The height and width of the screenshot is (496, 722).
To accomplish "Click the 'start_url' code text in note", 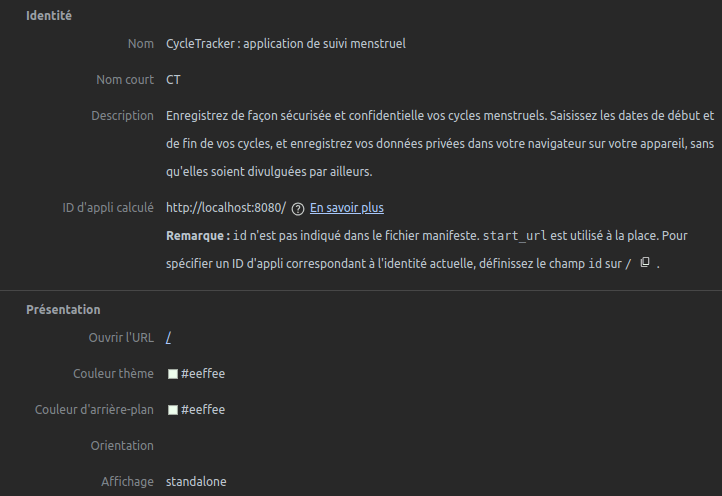I will point(513,236).
